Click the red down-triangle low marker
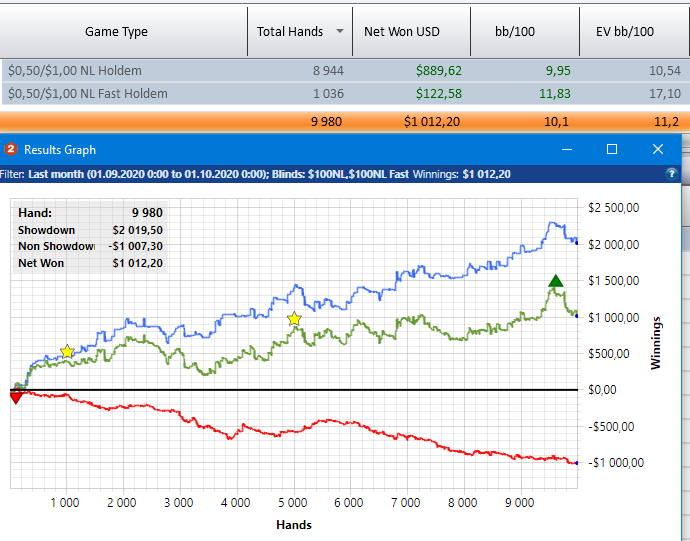Viewport: 690px width, 541px height. (16, 397)
